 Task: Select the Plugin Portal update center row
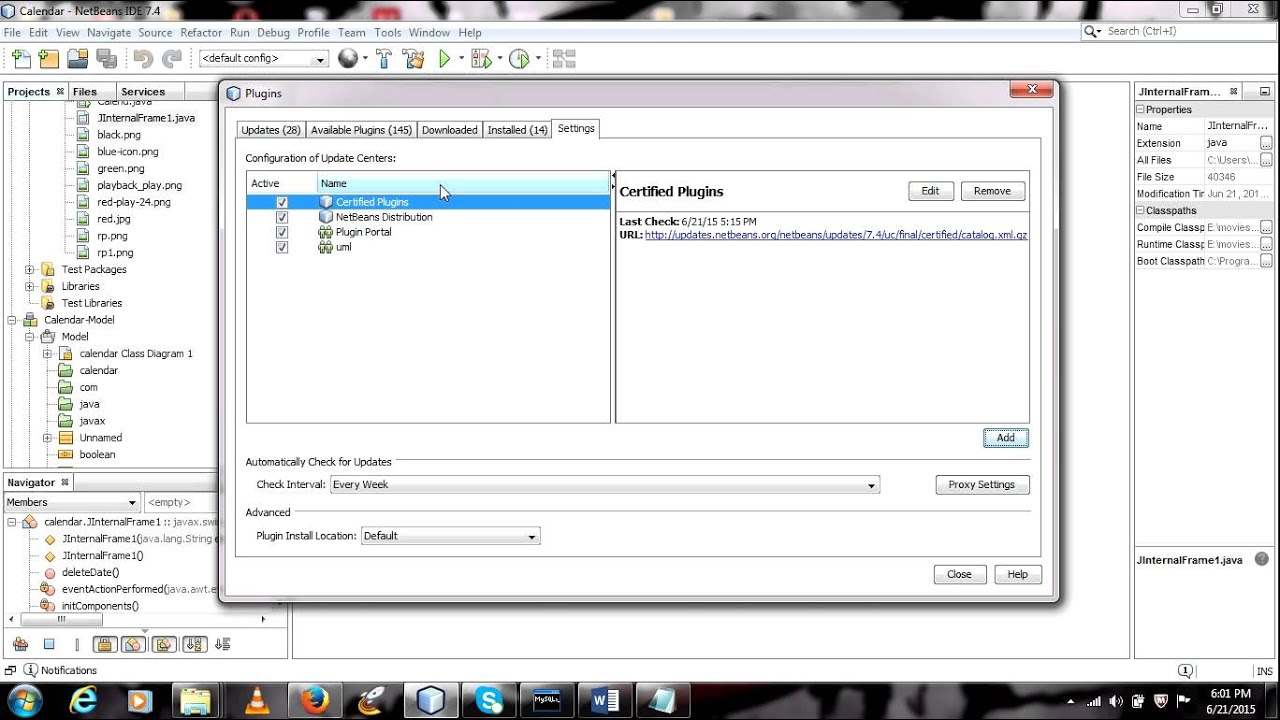[428, 232]
